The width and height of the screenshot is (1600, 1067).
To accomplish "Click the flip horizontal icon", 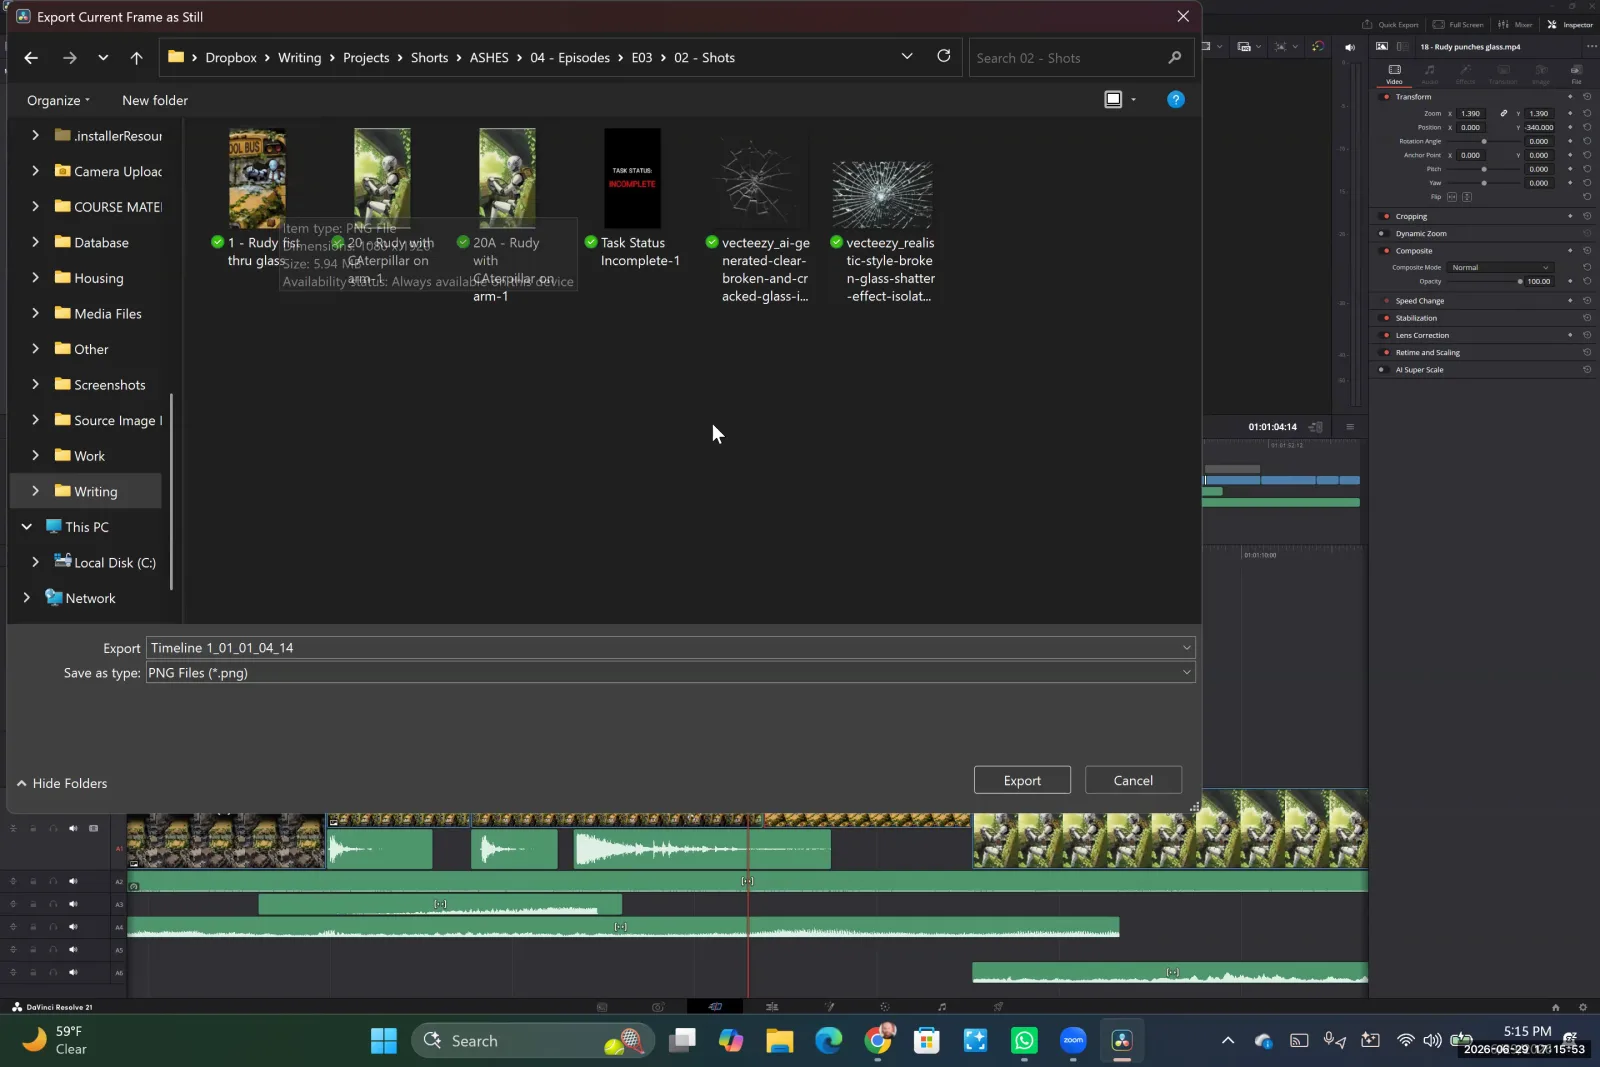I will click(x=1452, y=197).
